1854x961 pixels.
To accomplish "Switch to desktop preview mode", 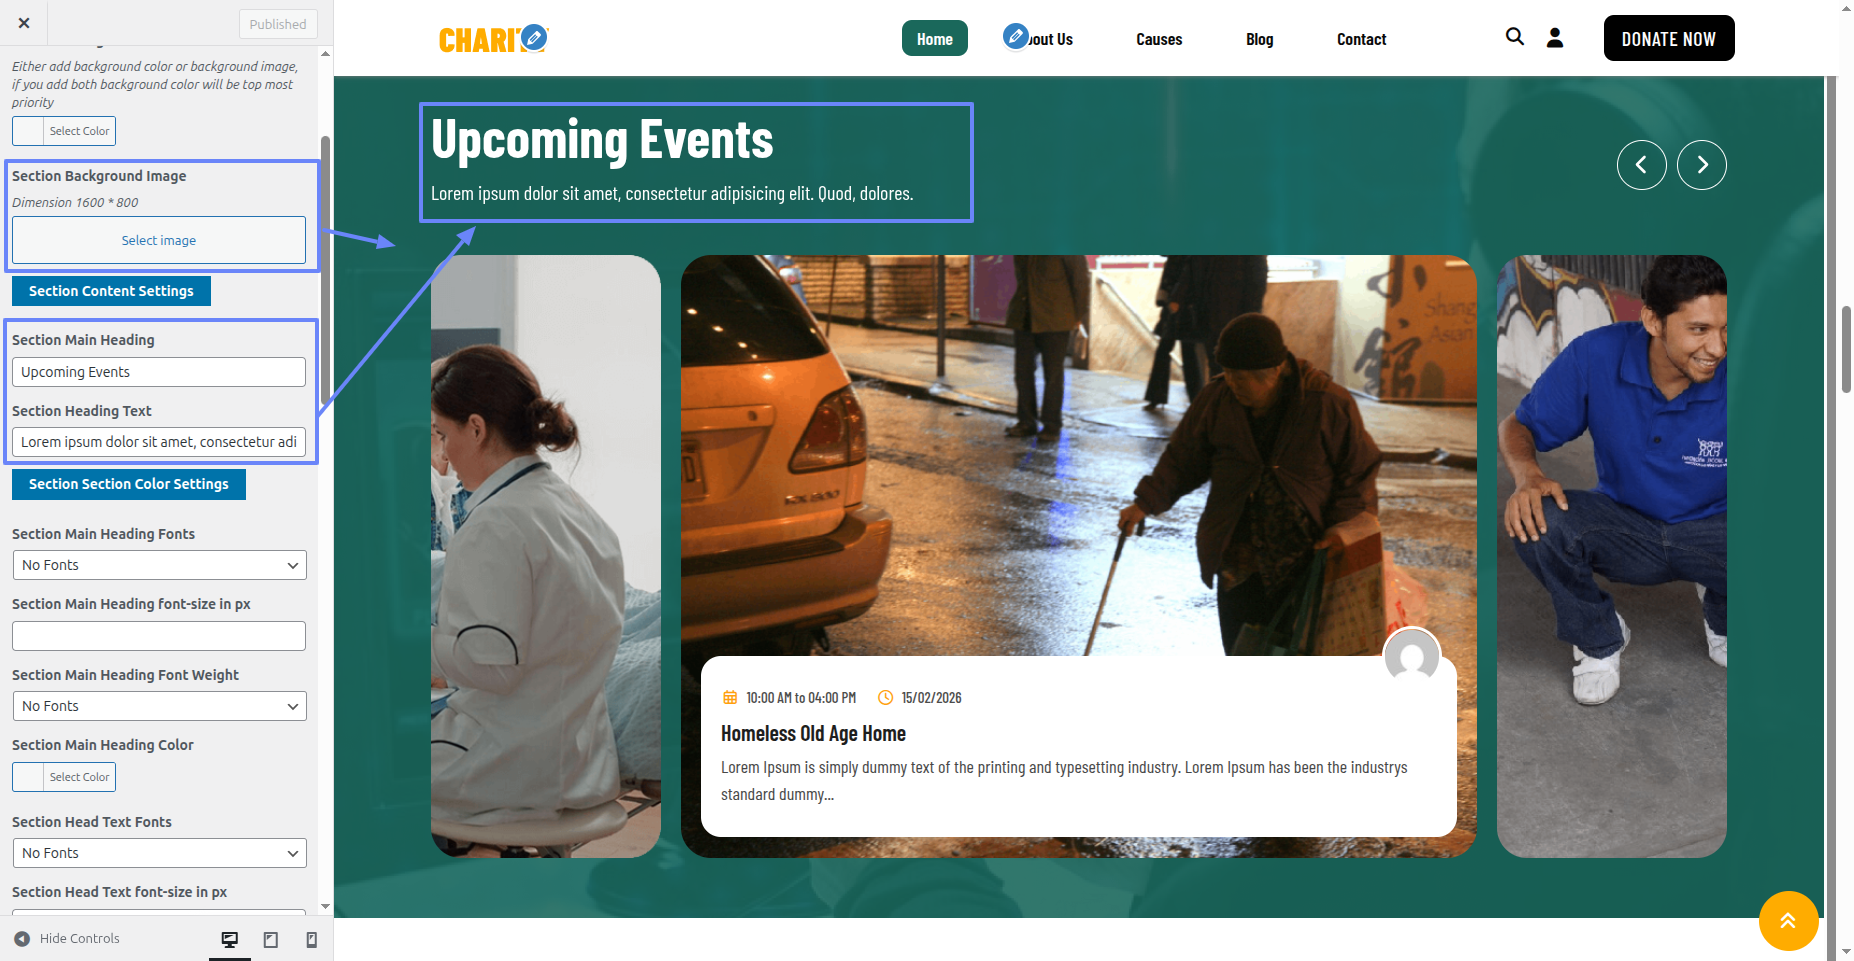I will point(230,939).
